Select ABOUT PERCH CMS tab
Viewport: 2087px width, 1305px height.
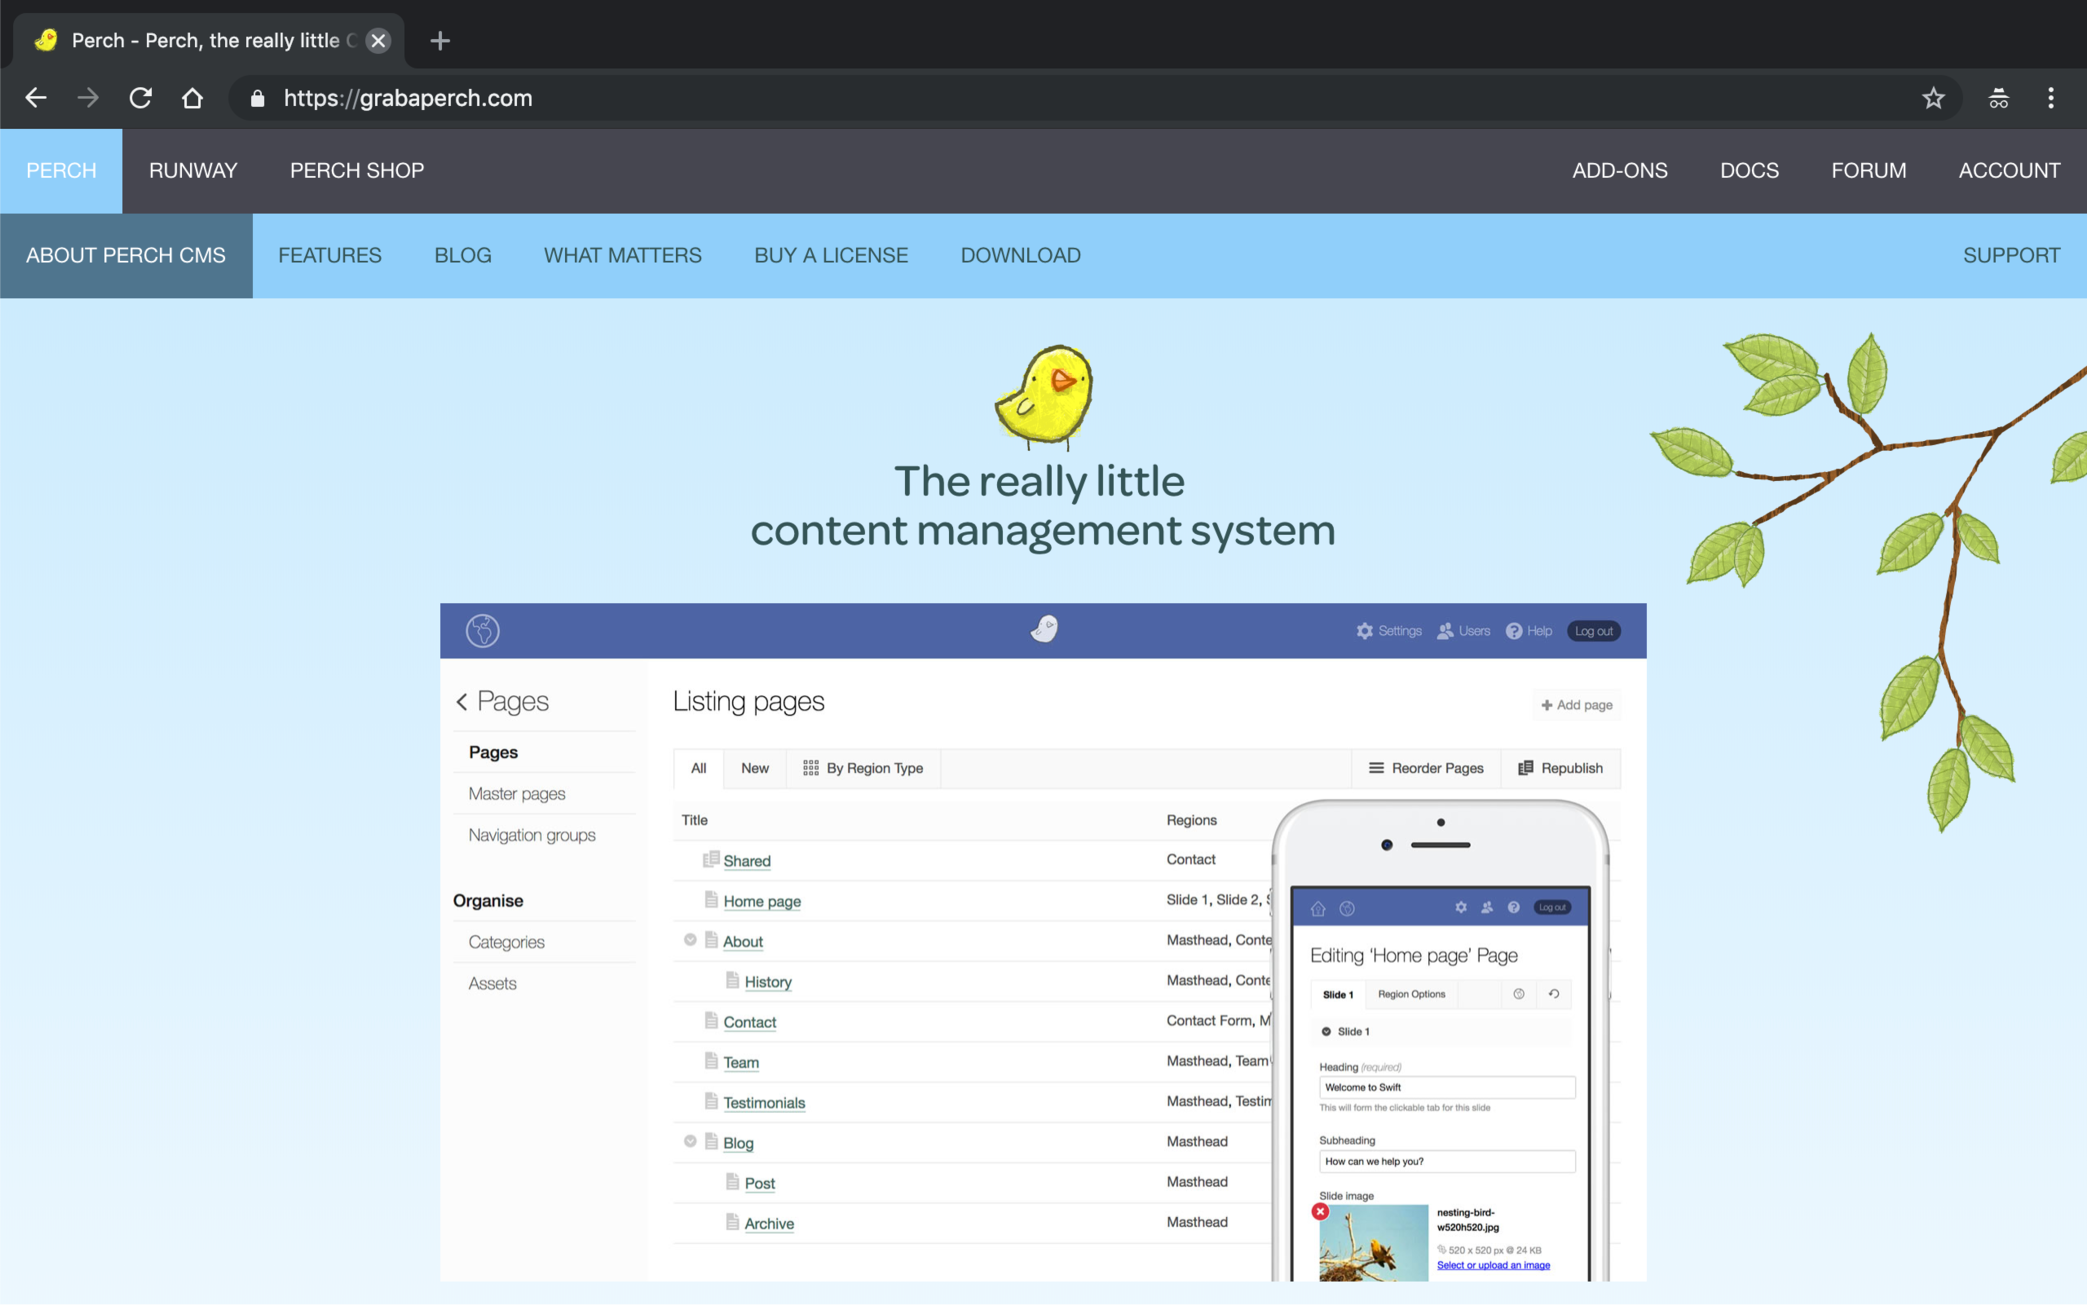[x=126, y=256]
